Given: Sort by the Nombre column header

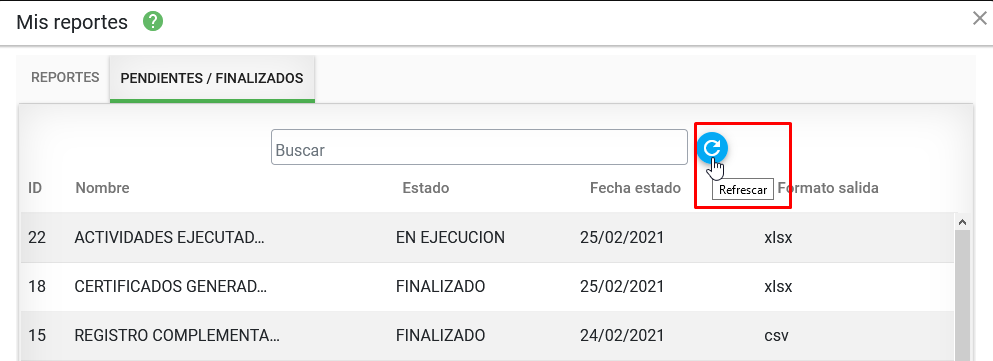Looking at the screenshot, I should click(103, 188).
